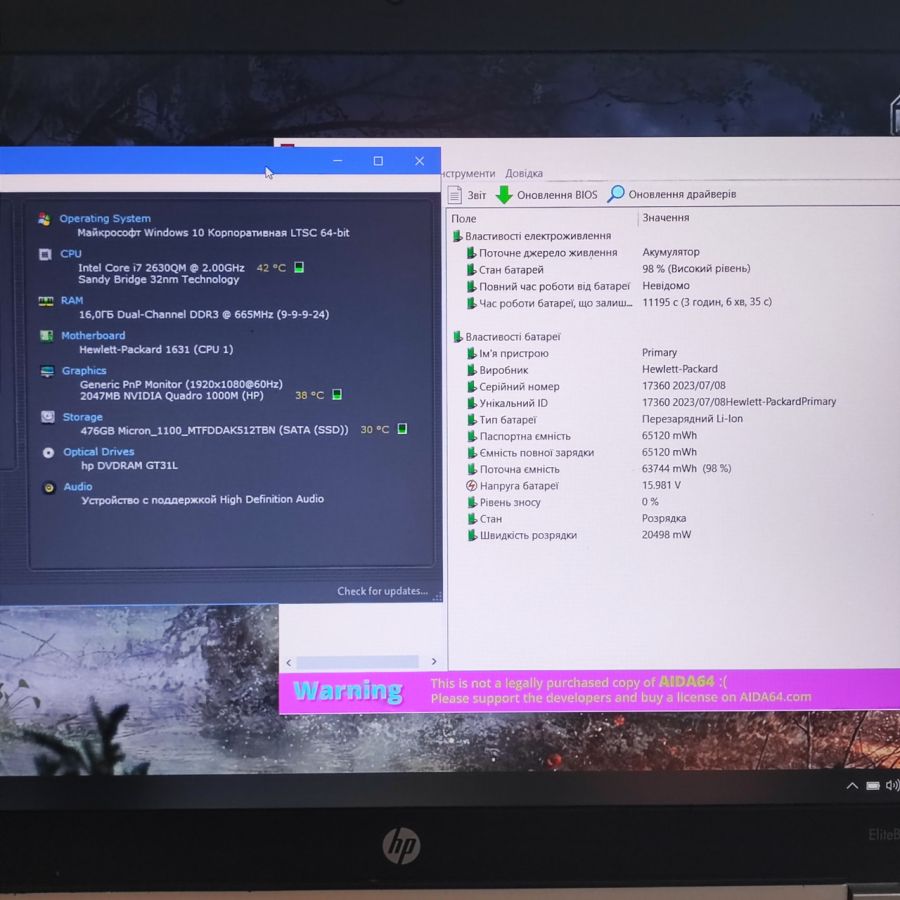
Task: Click the icon beside Швидкість розрядки row
Action: tap(472, 536)
